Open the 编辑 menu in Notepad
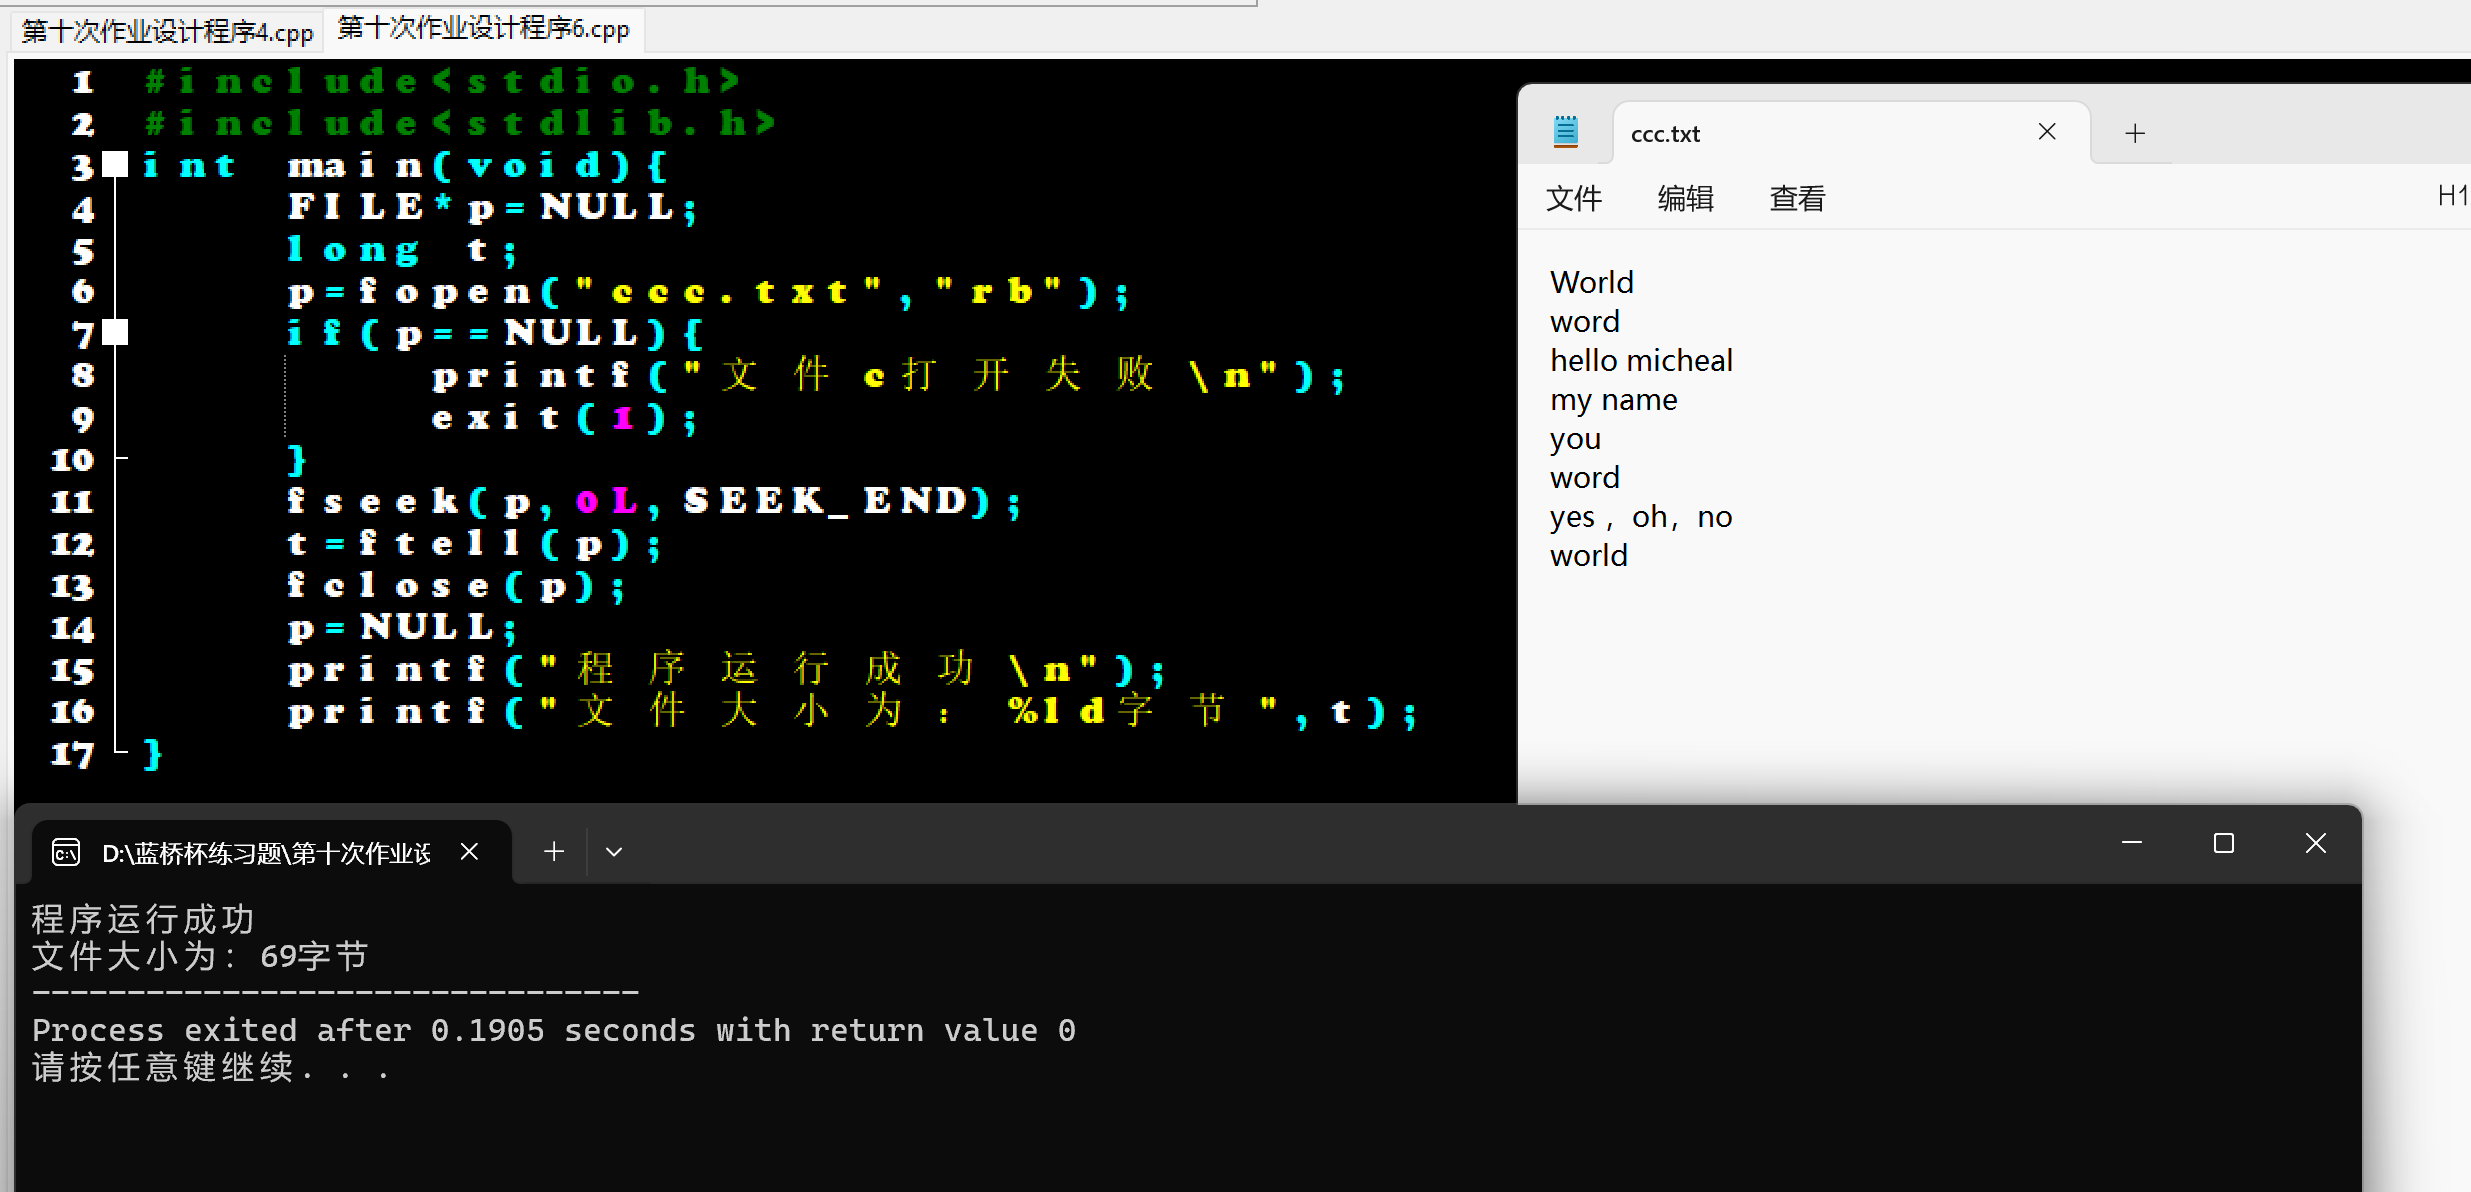This screenshot has height=1192, width=2471. (1685, 198)
